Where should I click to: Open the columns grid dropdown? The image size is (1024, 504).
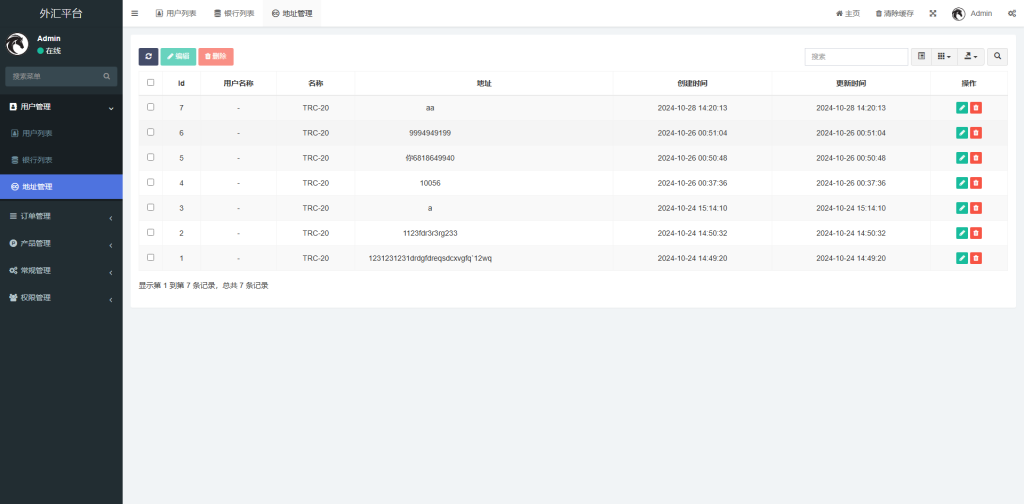tap(943, 57)
